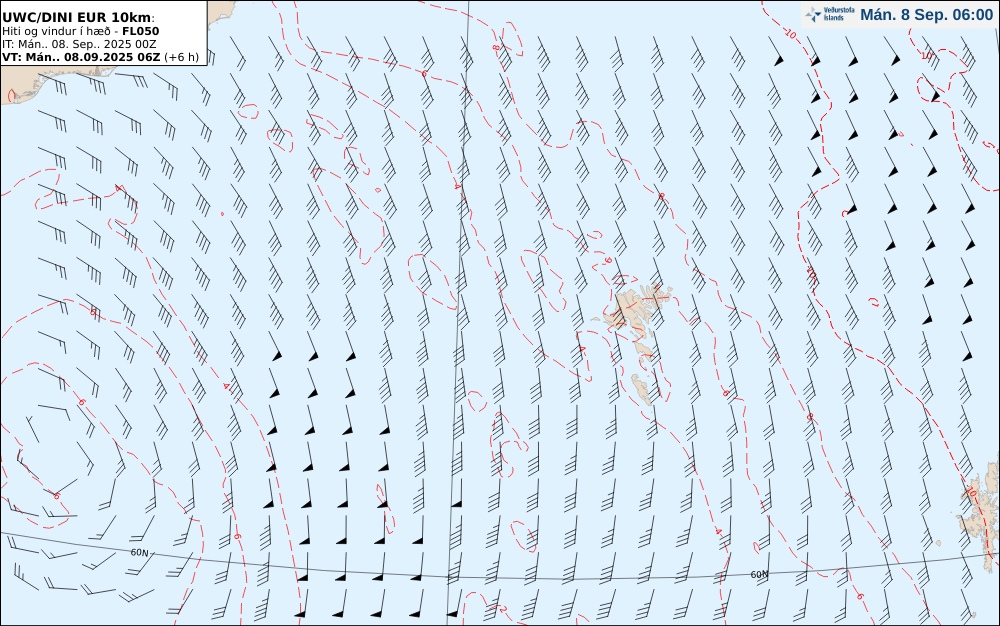
Task: Click the 'Mán. 8 Sep. 06:00' timestamp
Action: 926,15
